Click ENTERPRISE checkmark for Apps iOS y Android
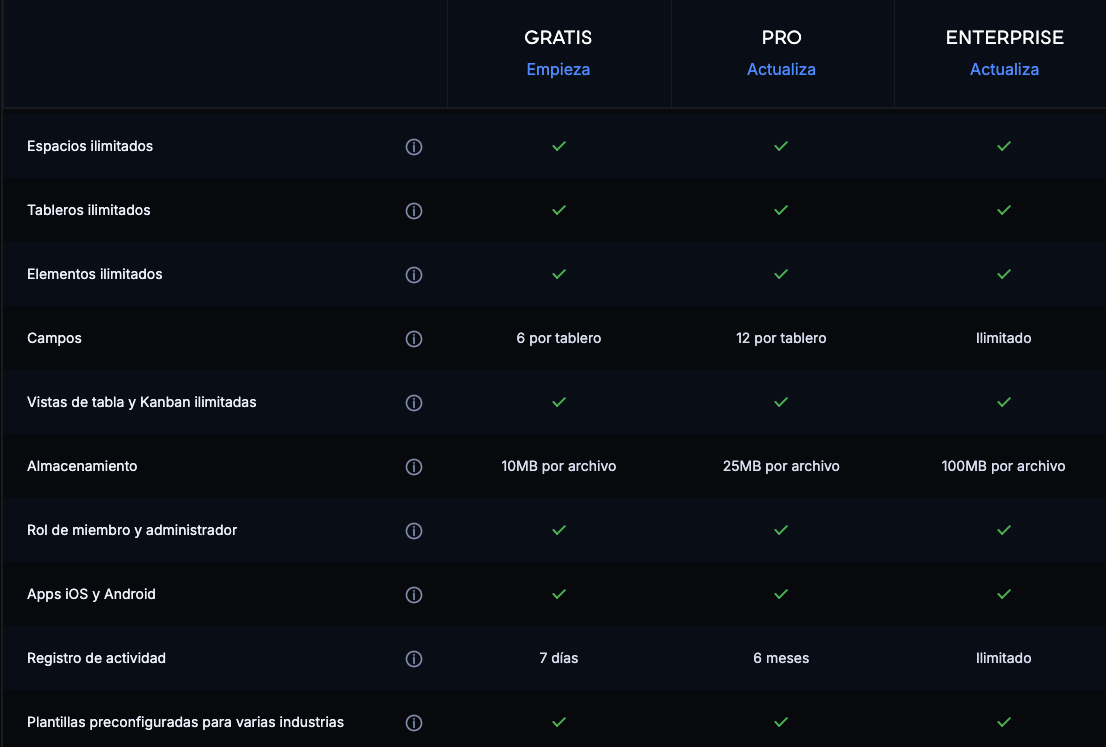The width and height of the screenshot is (1106, 747). (x=1004, y=594)
